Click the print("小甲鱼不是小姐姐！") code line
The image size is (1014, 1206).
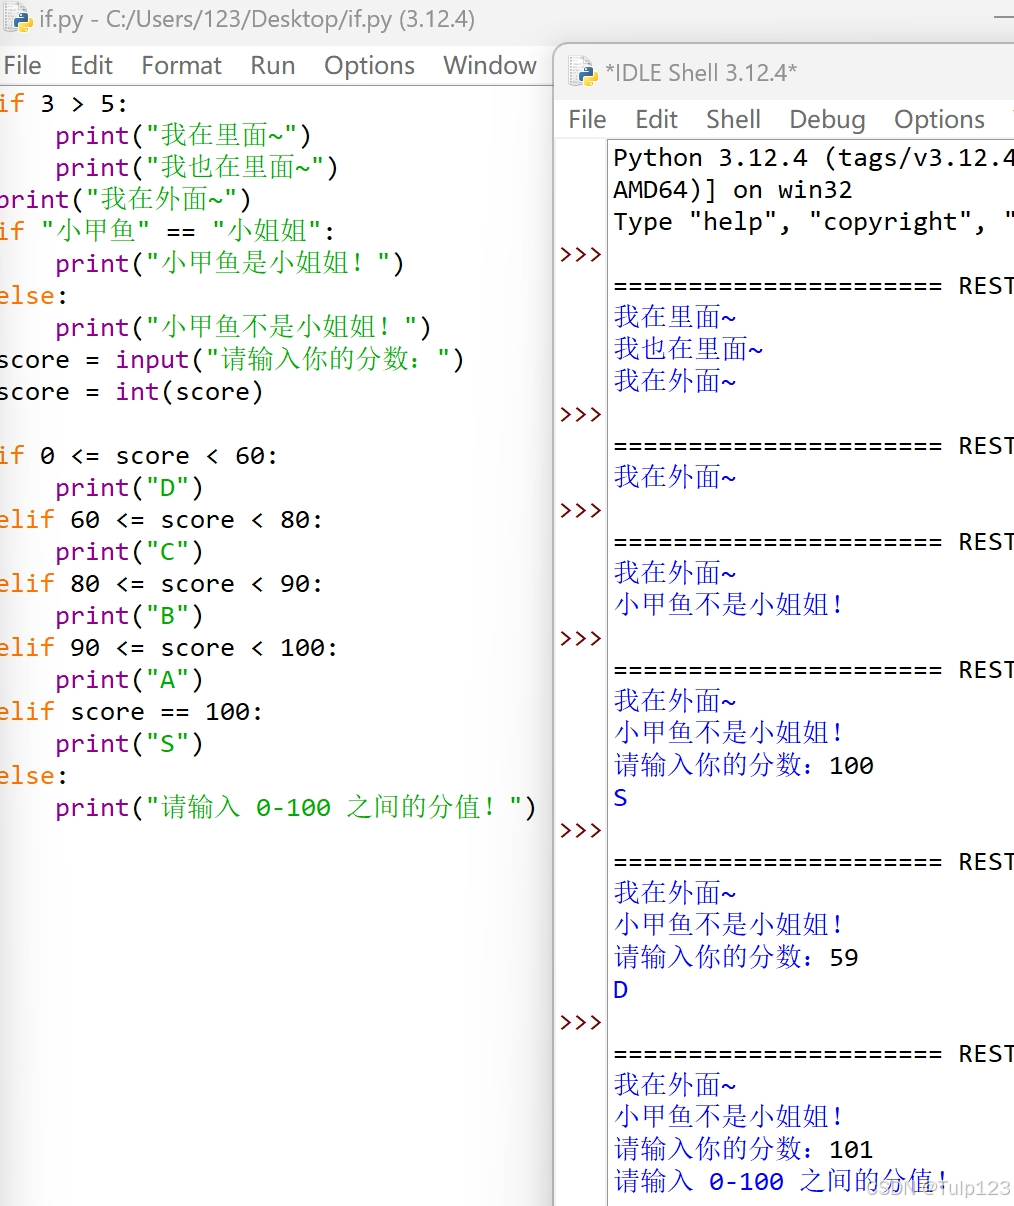[243, 328]
